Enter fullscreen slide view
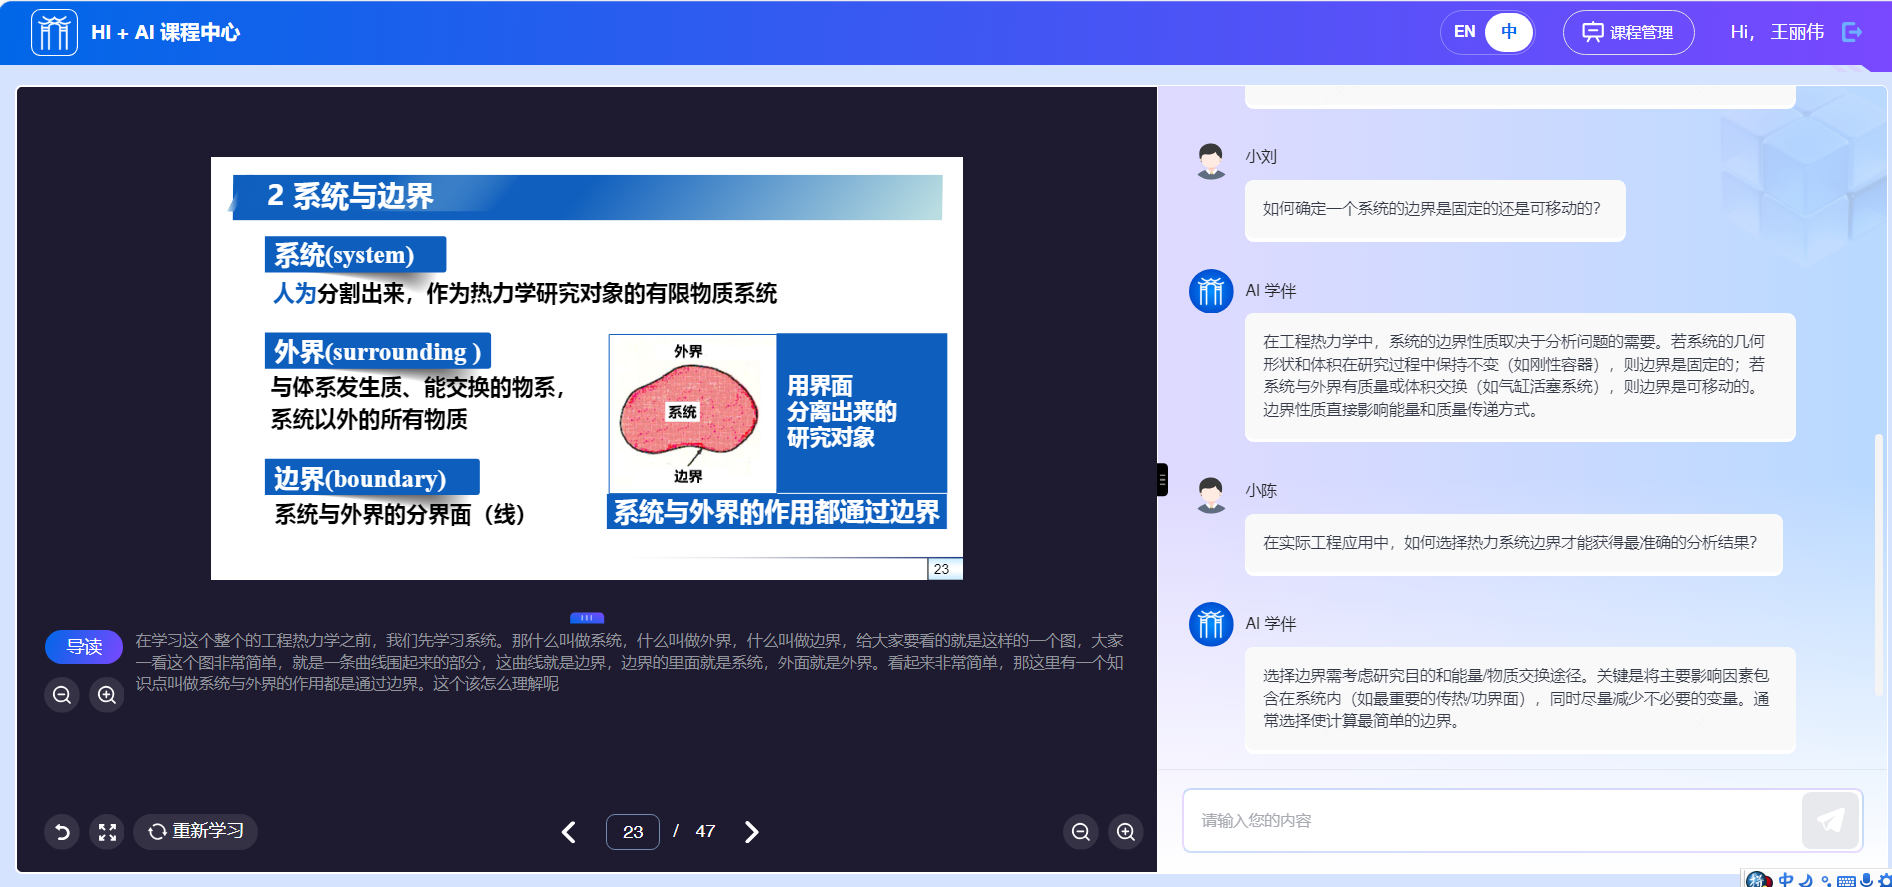Viewport: 1892px width, 887px height. click(x=107, y=832)
